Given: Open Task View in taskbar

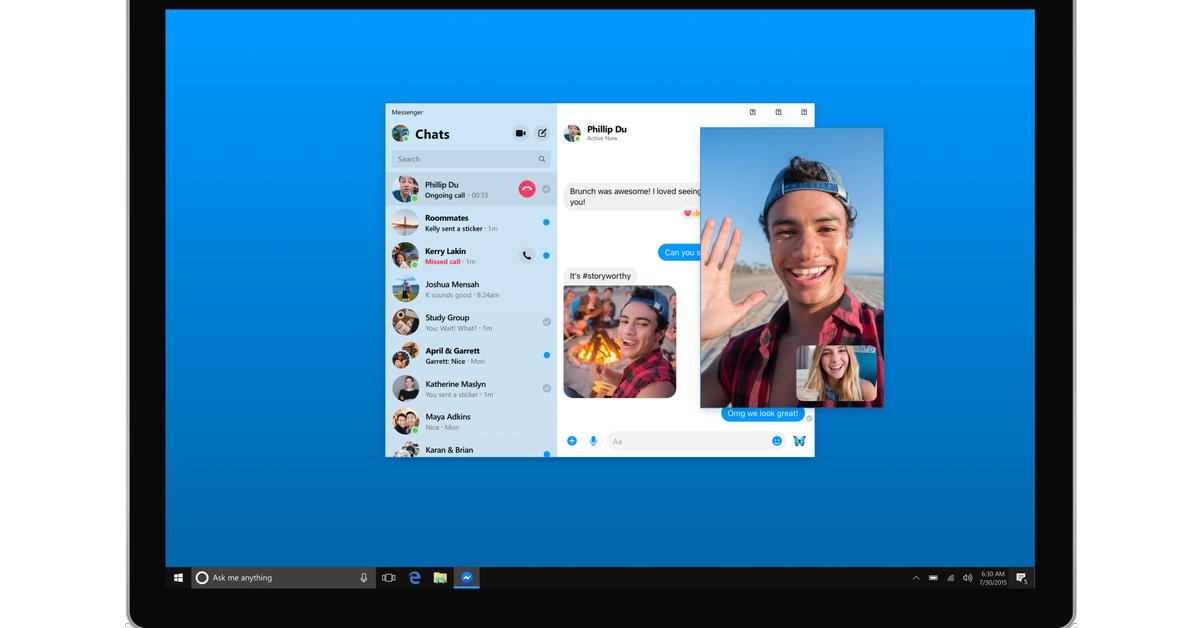Looking at the screenshot, I should [389, 577].
